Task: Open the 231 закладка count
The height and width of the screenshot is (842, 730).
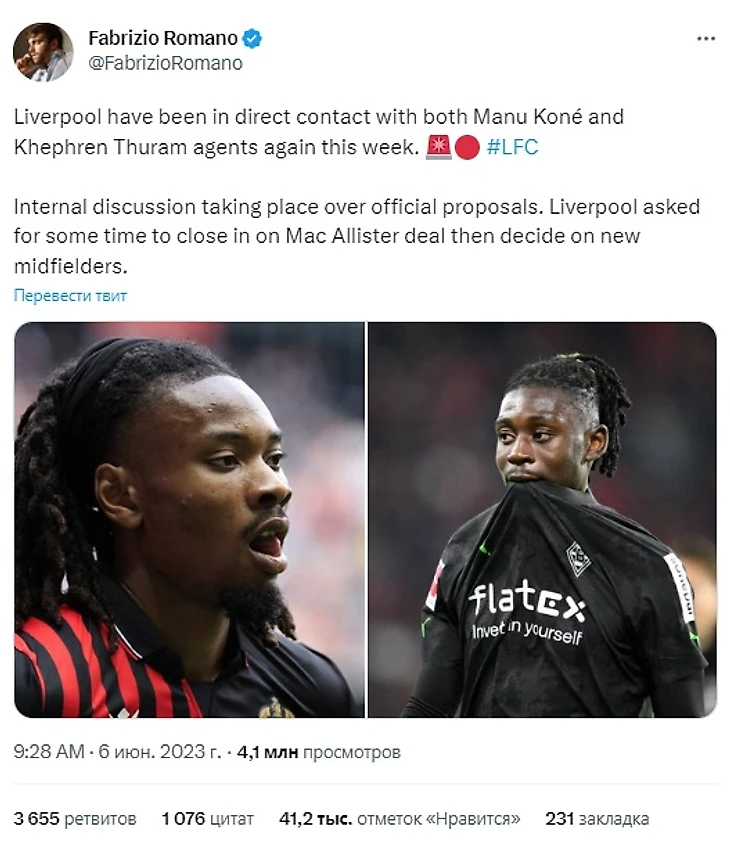Action: (x=597, y=818)
